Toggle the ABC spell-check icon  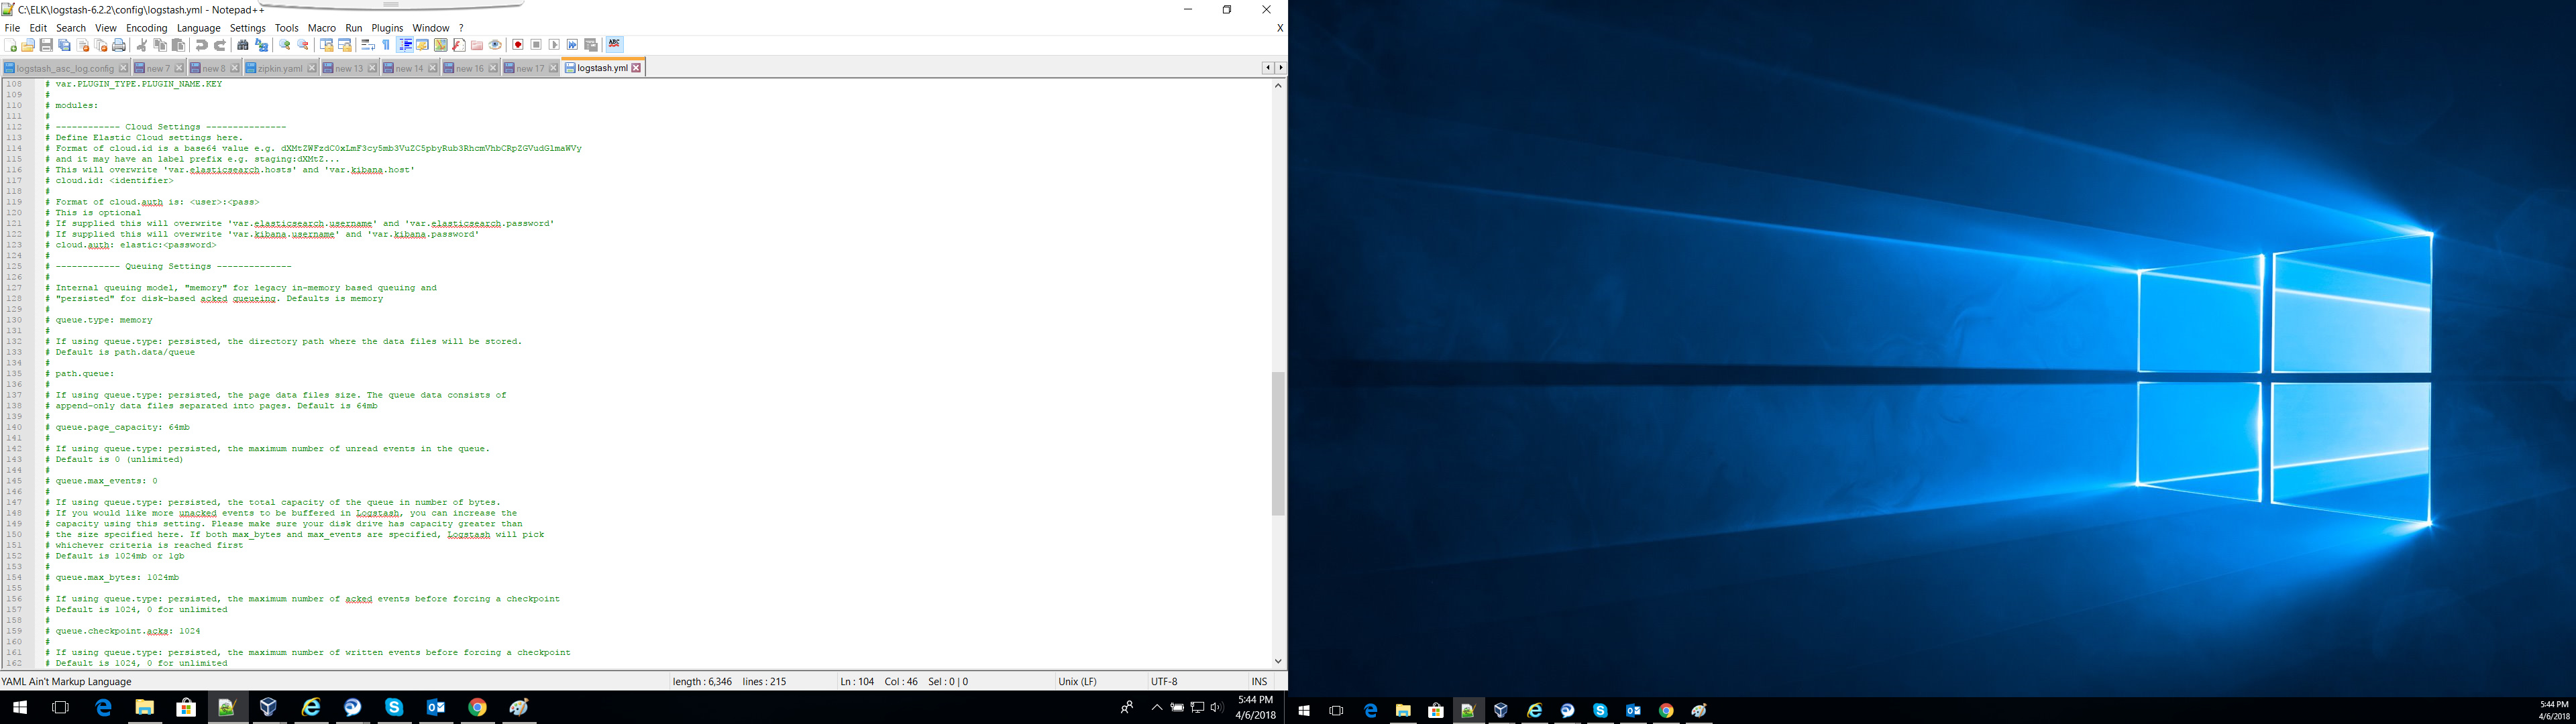click(x=614, y=44)
